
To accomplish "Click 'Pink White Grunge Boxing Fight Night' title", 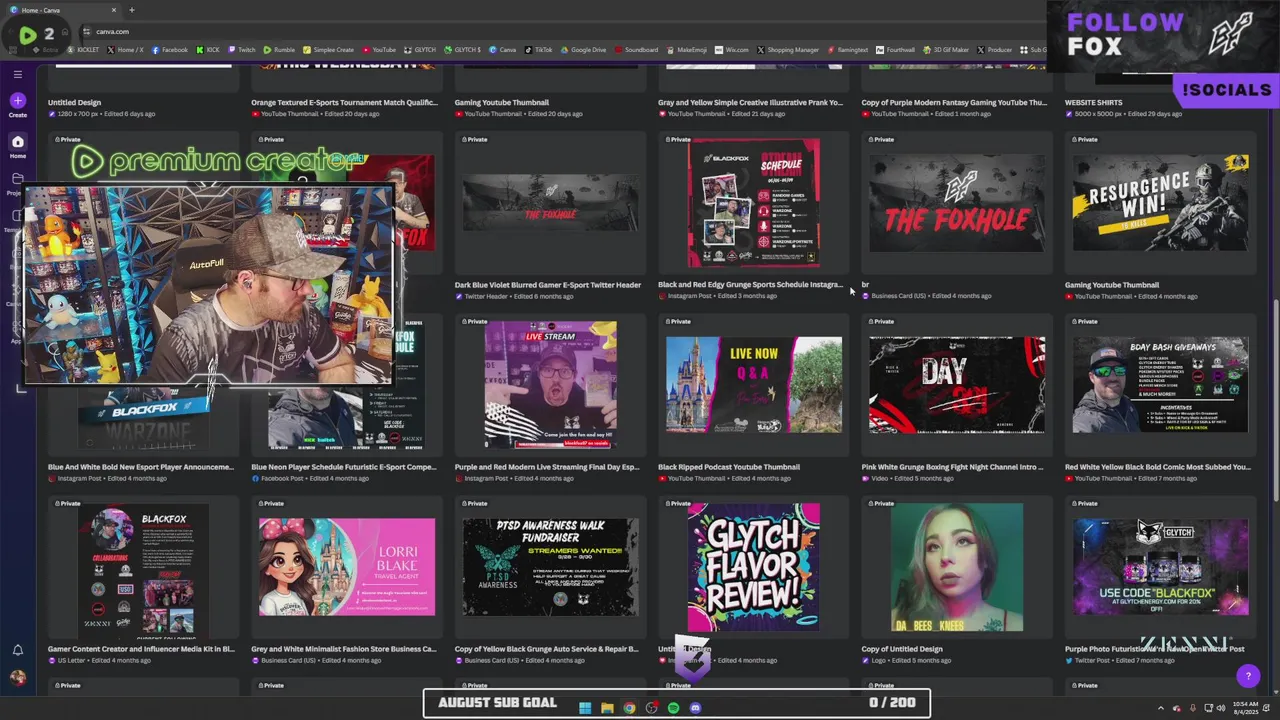I will click(x=952, y=467).
